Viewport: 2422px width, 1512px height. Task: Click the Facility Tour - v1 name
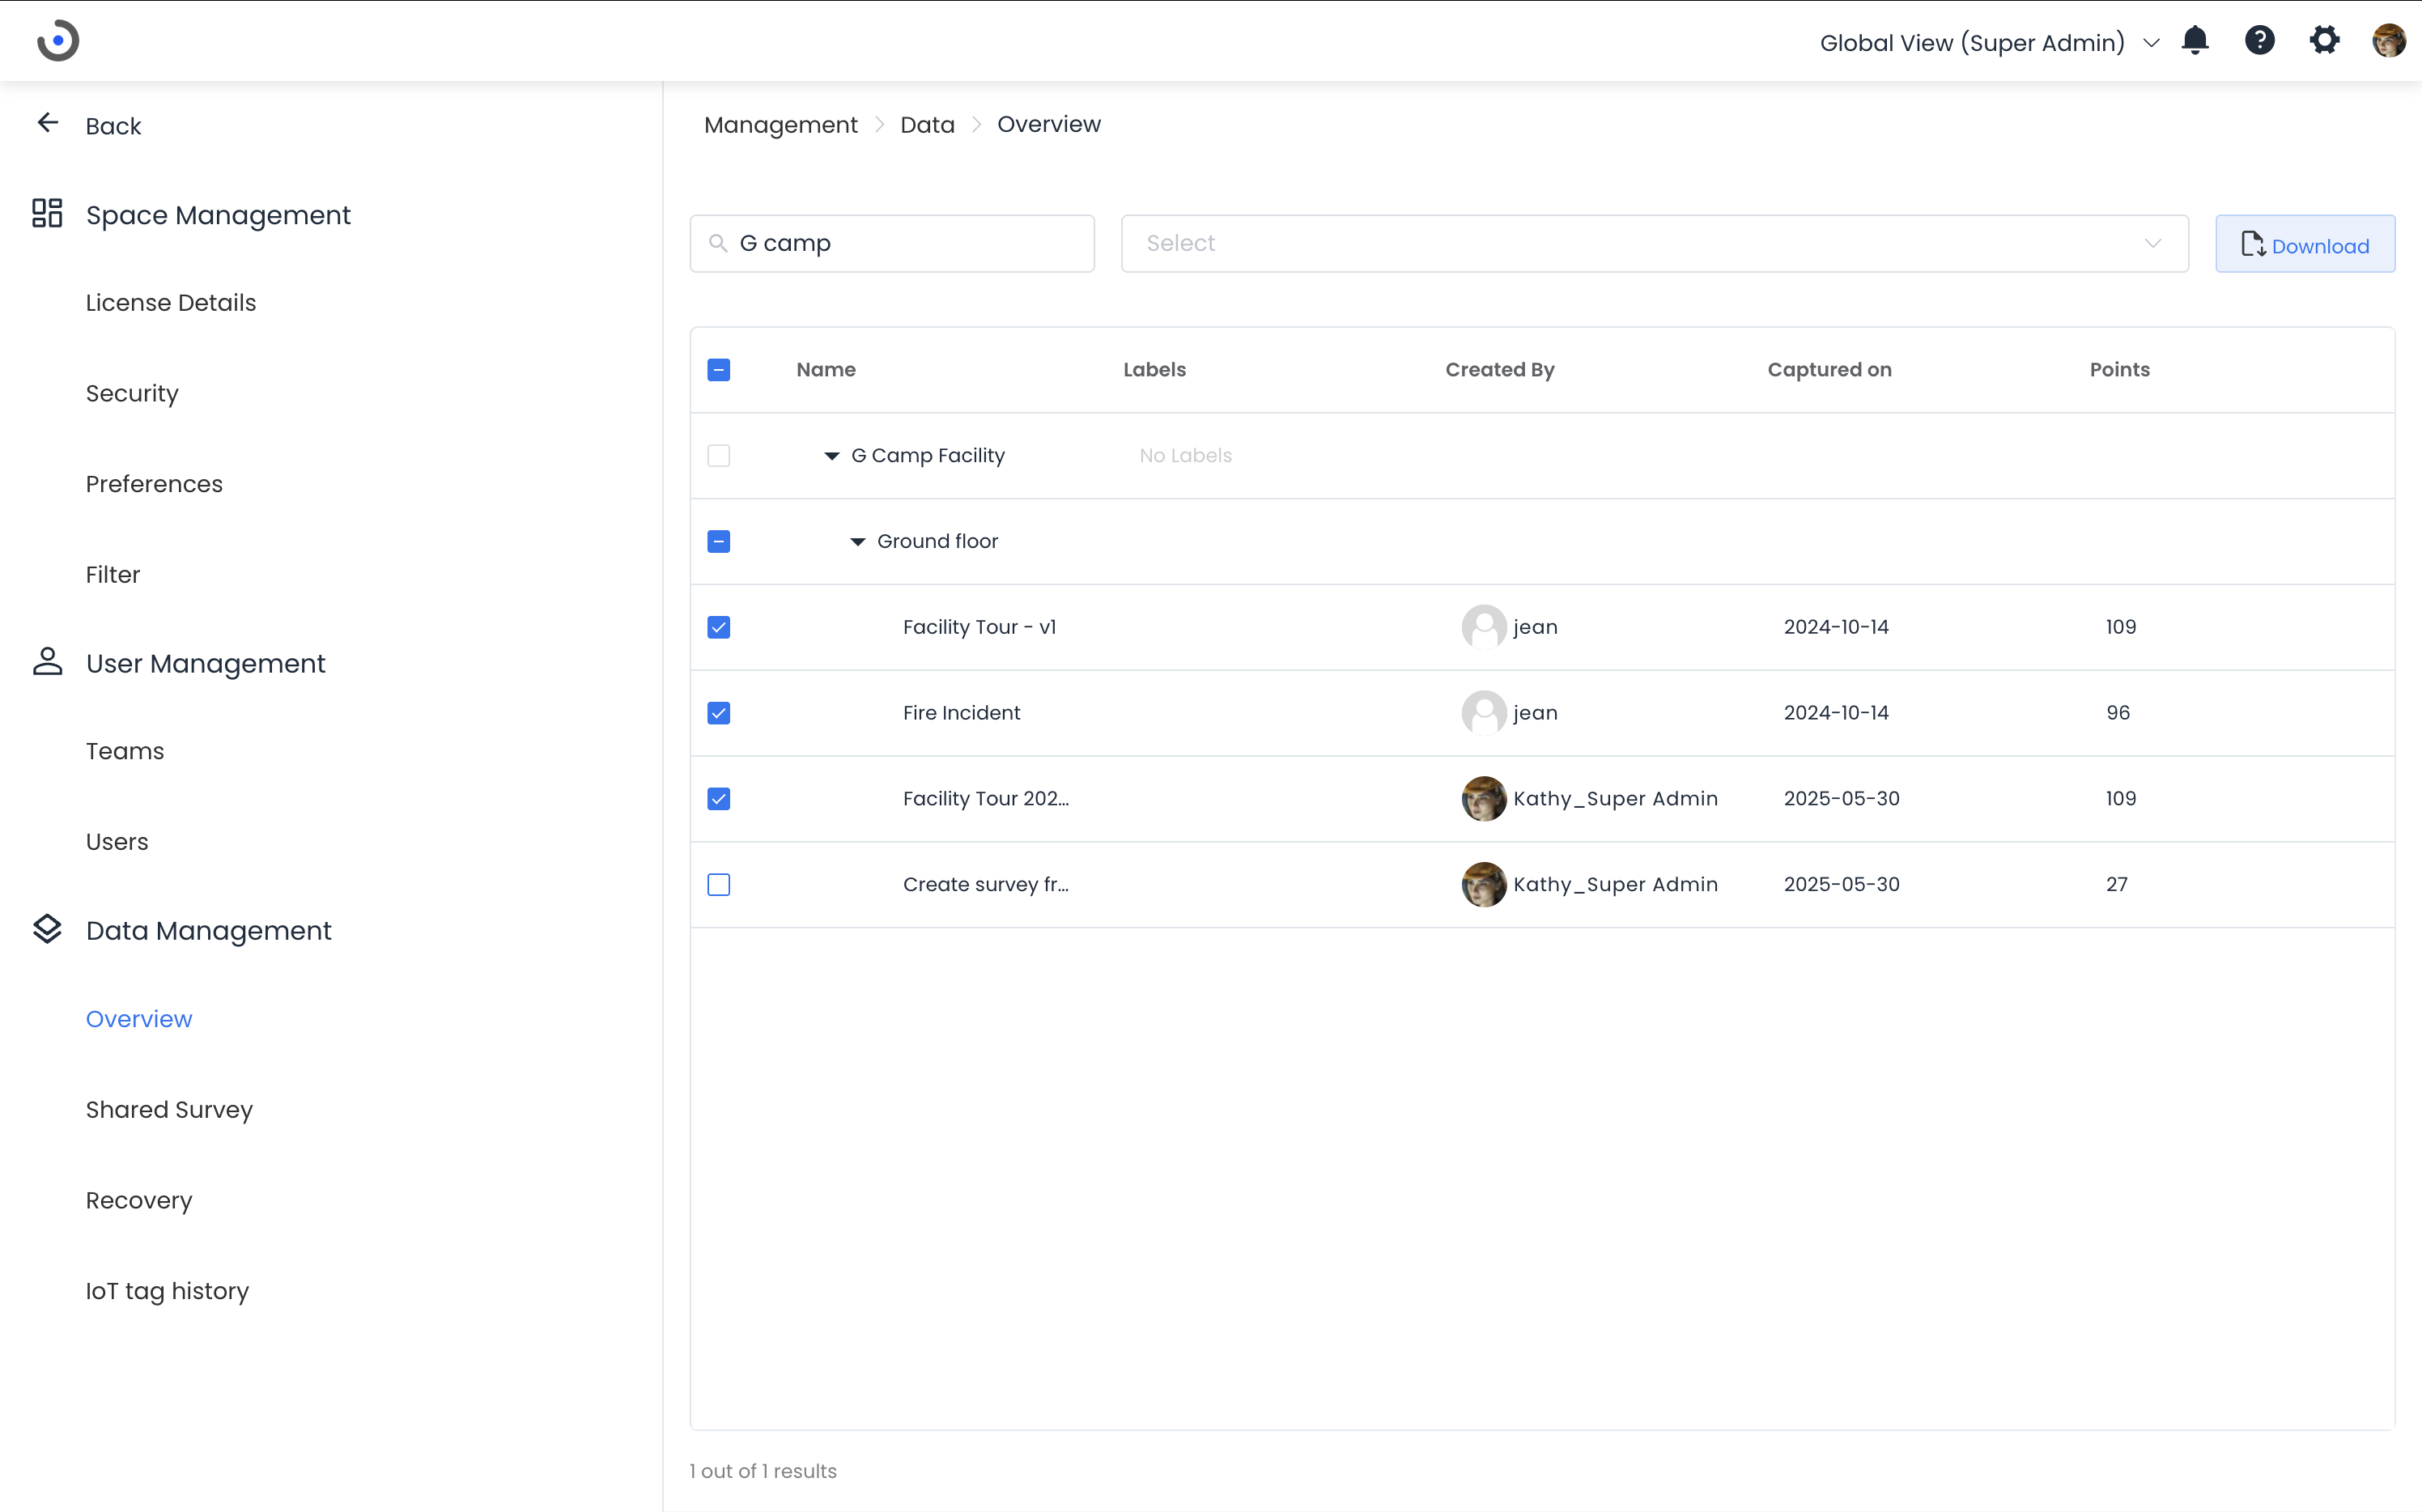(x=979, y=627)
